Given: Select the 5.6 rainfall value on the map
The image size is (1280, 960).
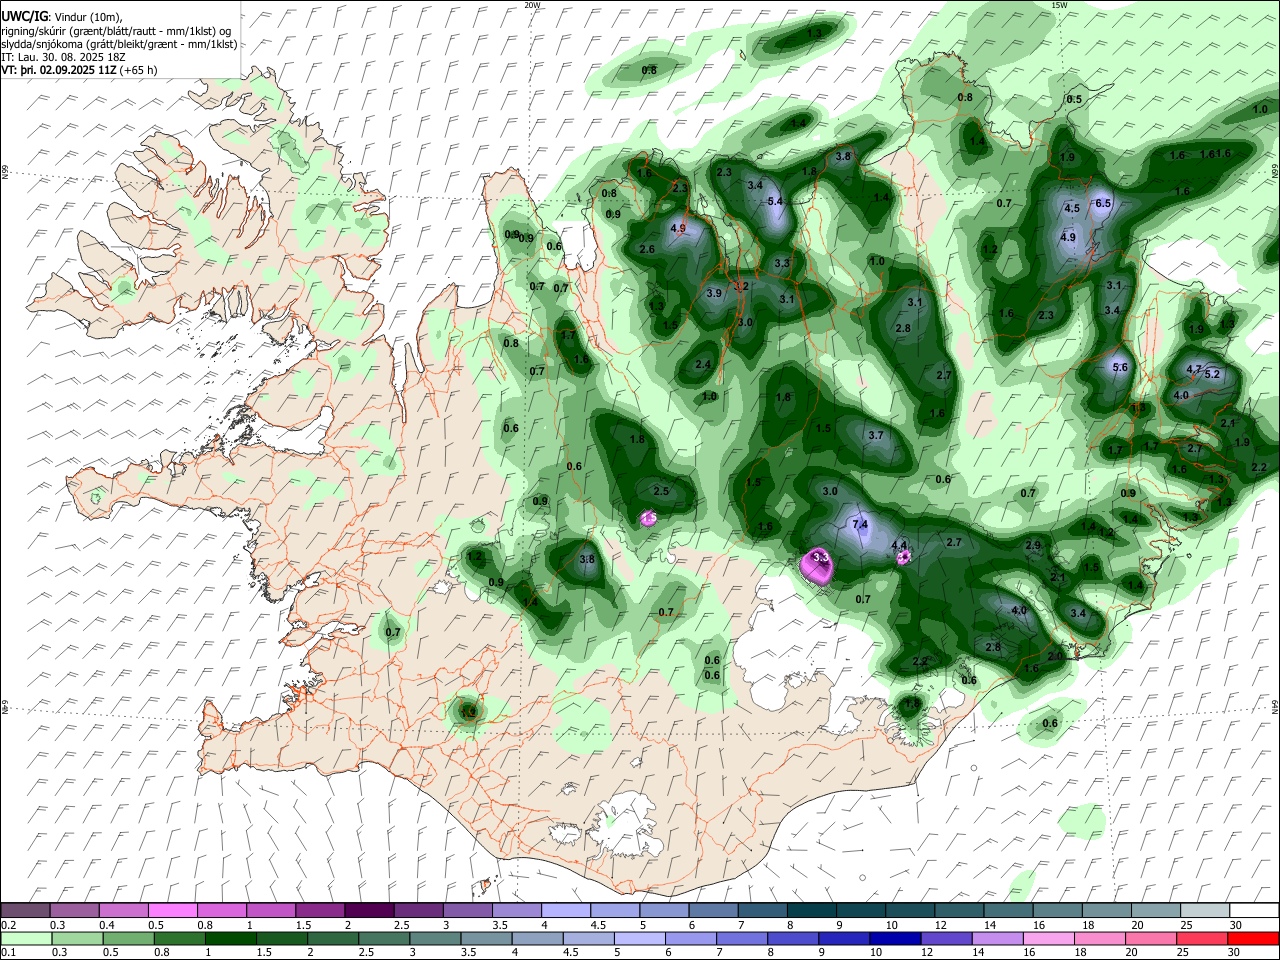Looking at the screenshot, I should point(1120,367).
